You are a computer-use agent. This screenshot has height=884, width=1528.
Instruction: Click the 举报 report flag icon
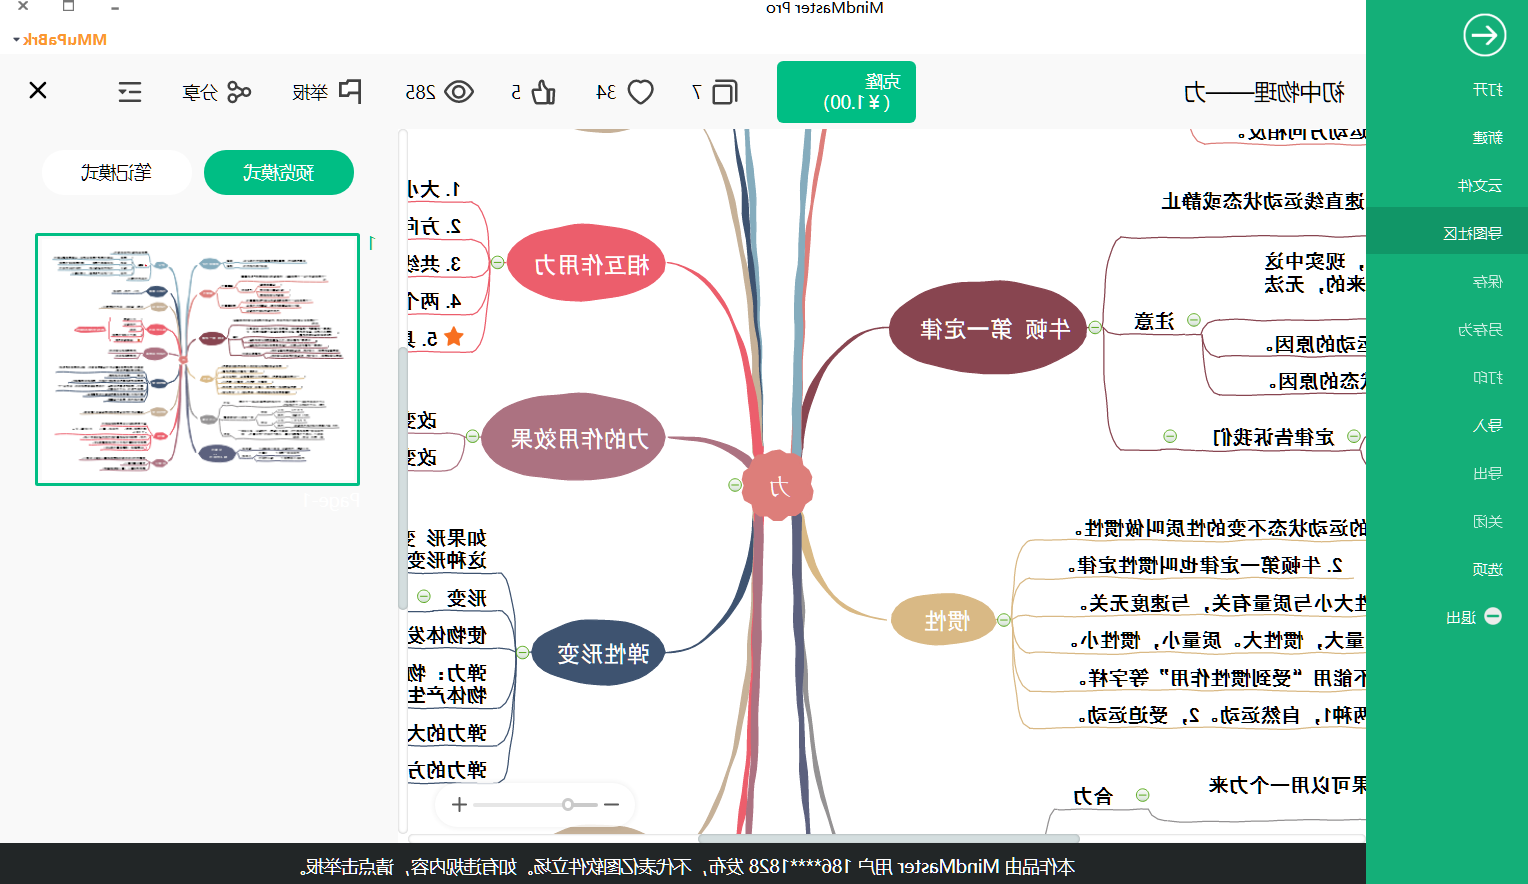(350, 92)
